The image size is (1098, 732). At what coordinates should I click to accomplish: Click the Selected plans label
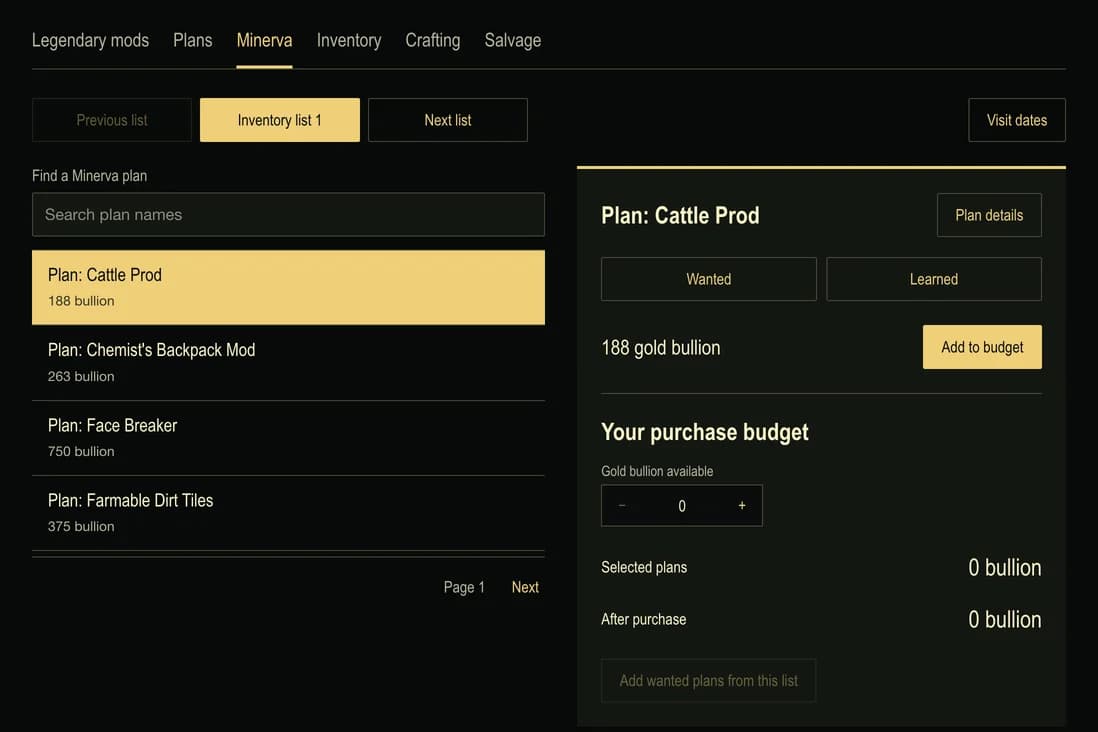644,567
